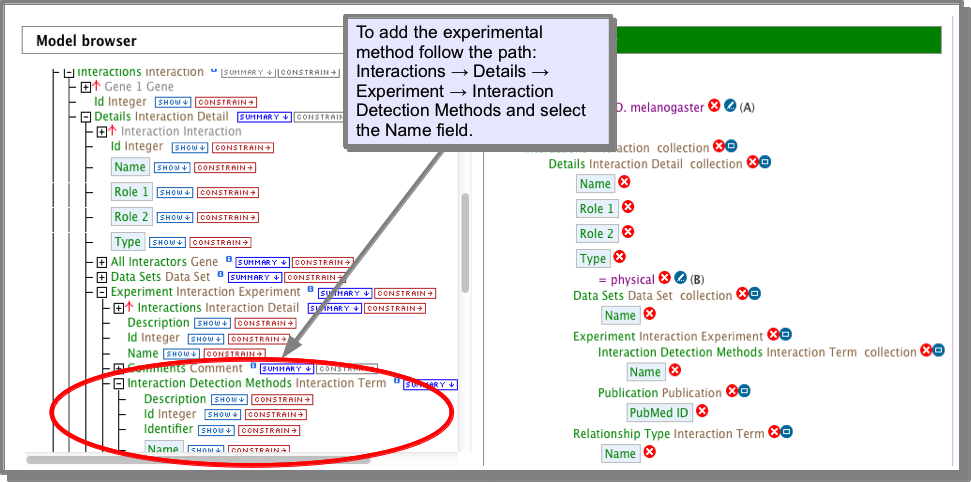This screenshot has width=971, height=482.
Task: Remove Details Interaction Detail collection
Action: (752, 162)
